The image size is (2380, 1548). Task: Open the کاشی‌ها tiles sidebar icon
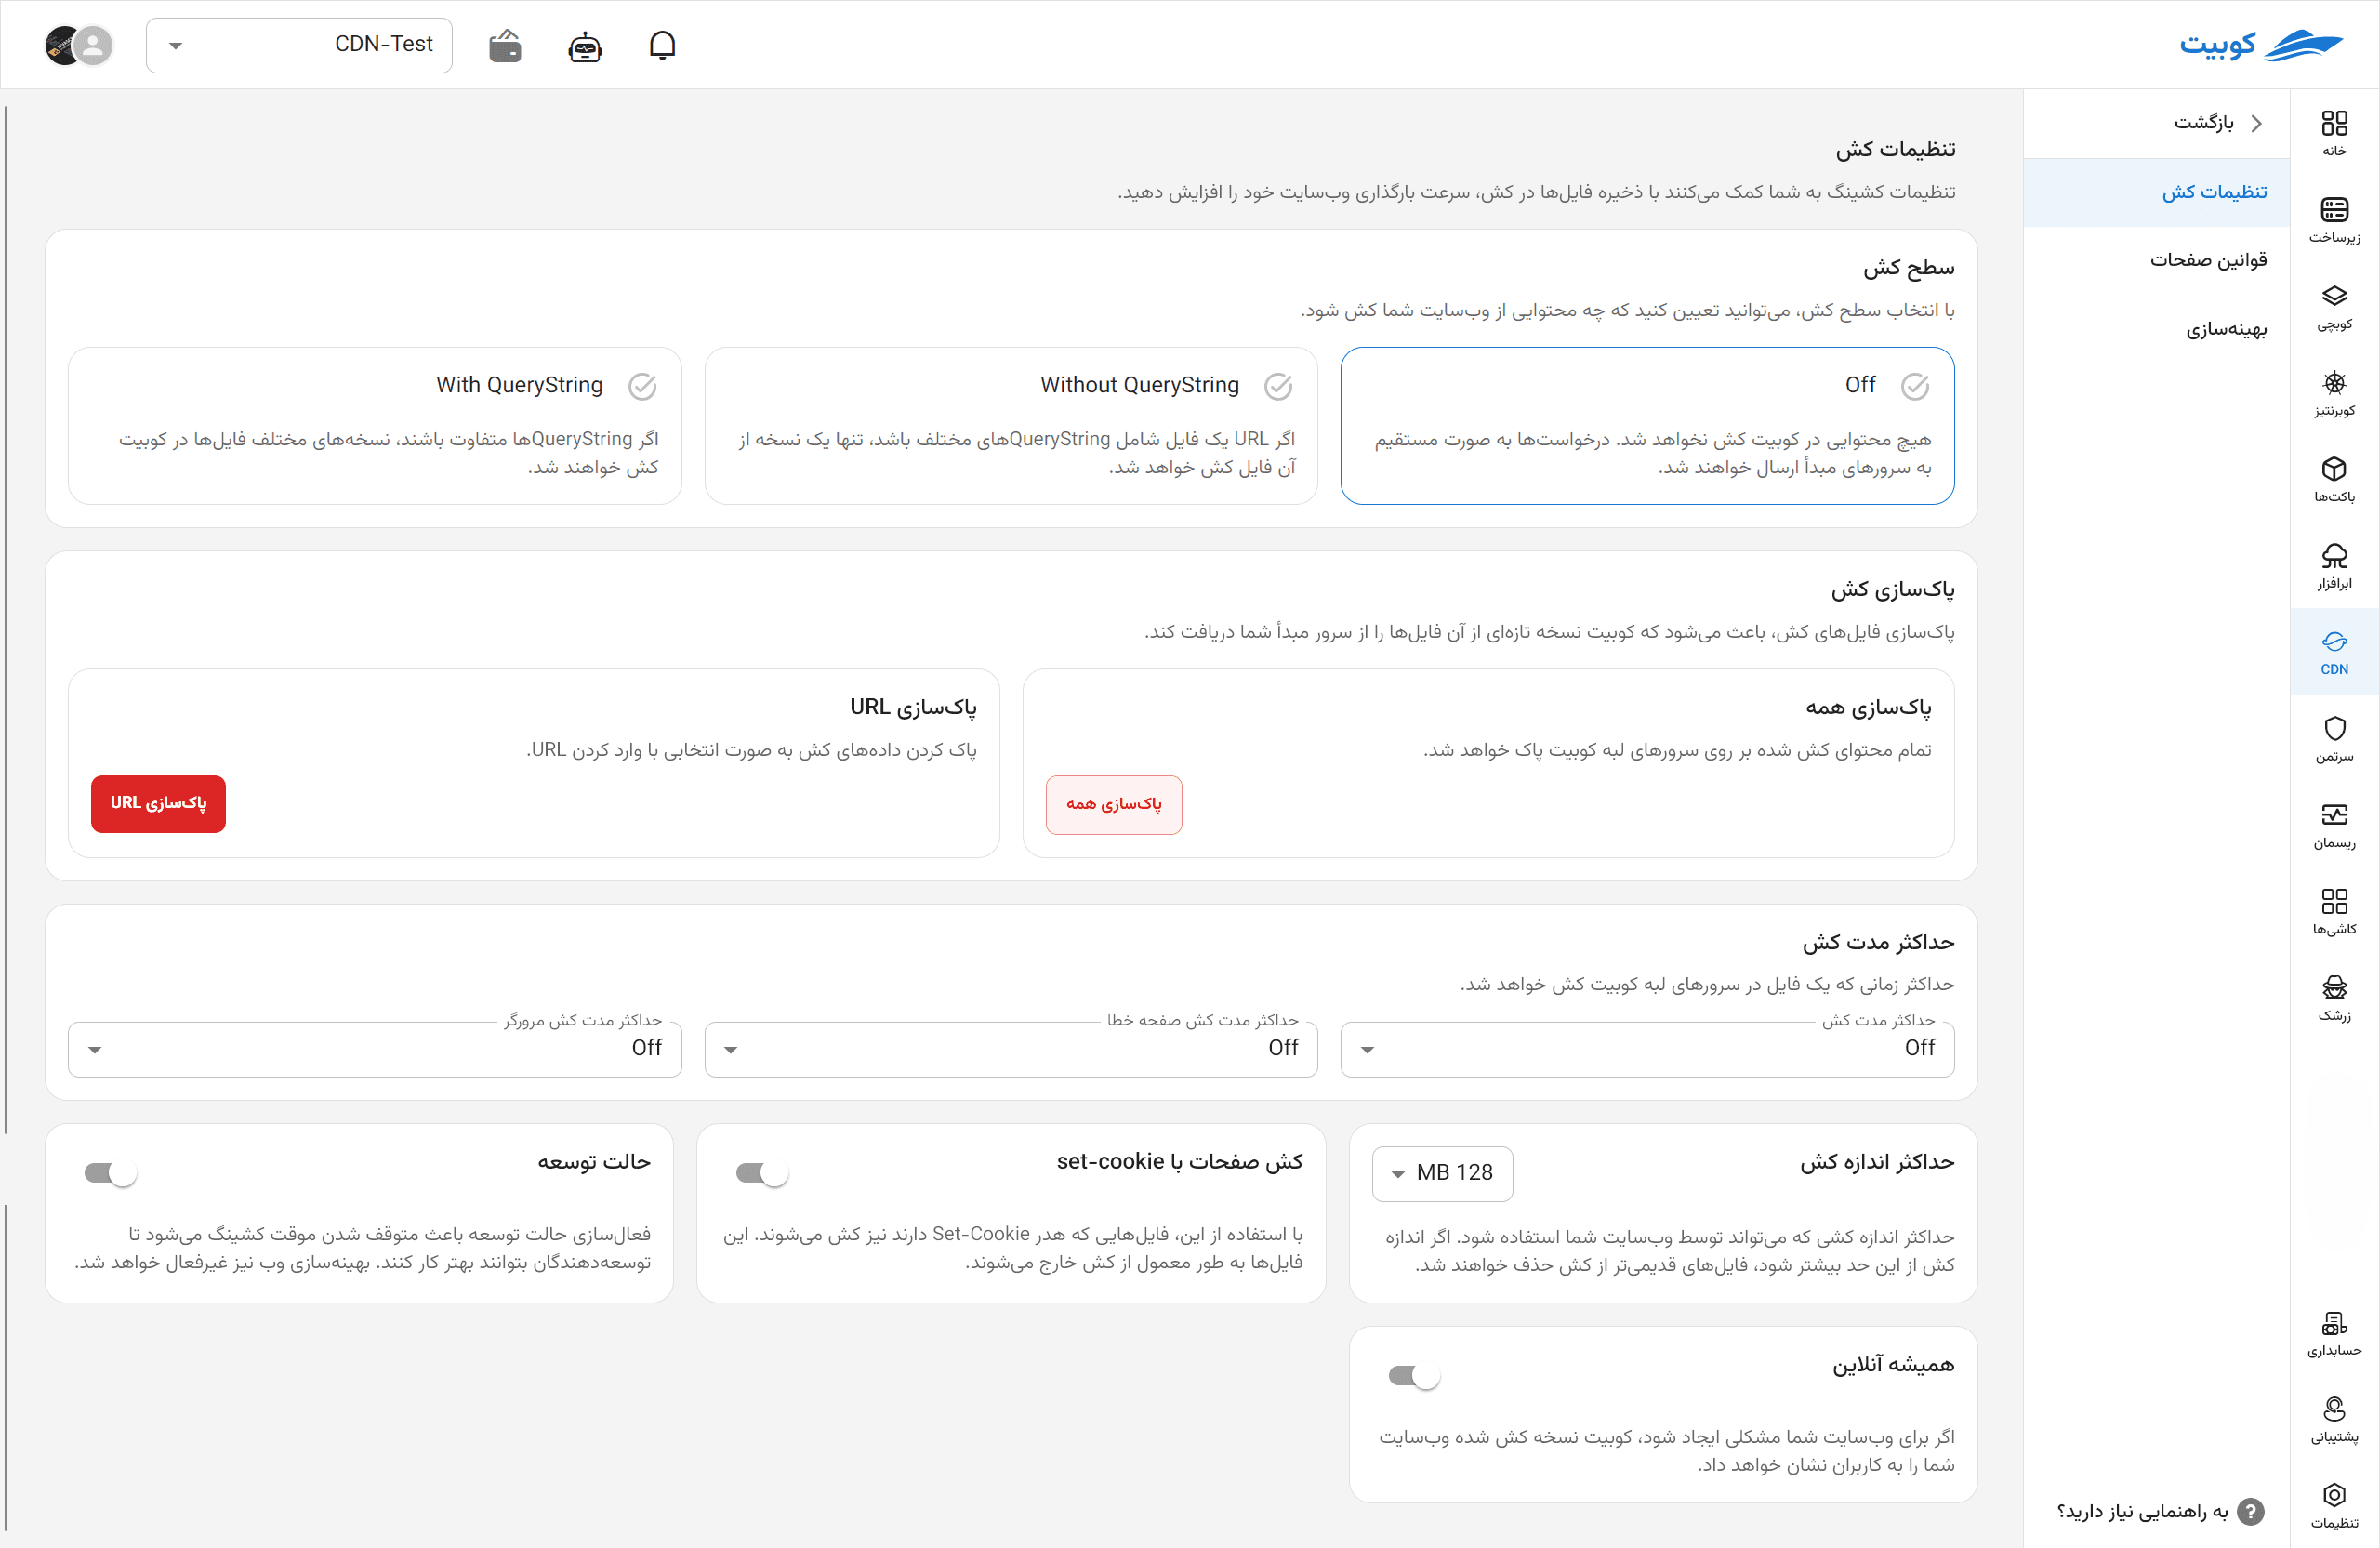(x=2334, y=912)
